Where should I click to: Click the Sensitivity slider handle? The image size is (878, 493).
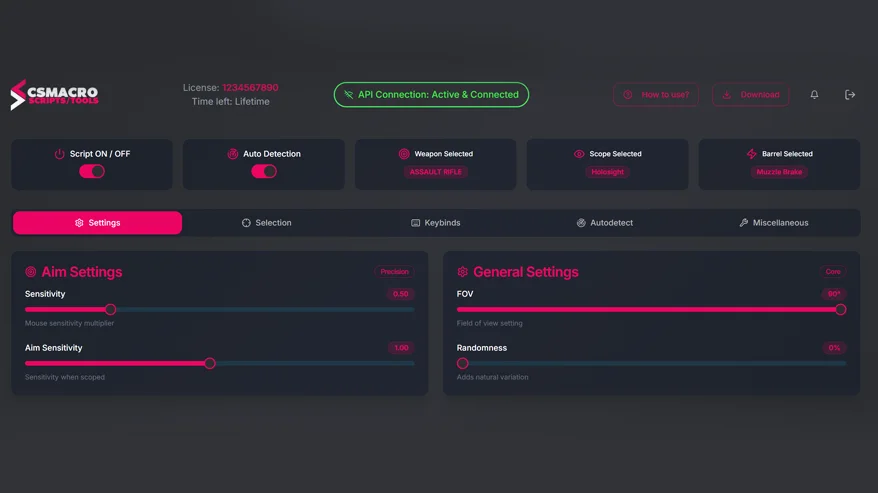click(110, 309)
